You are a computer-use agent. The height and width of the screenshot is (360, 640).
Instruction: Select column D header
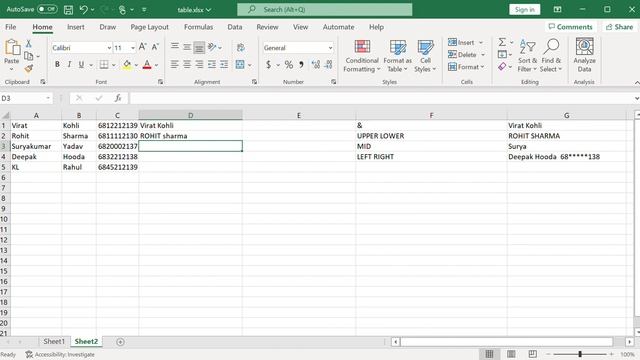coord(191,115)
